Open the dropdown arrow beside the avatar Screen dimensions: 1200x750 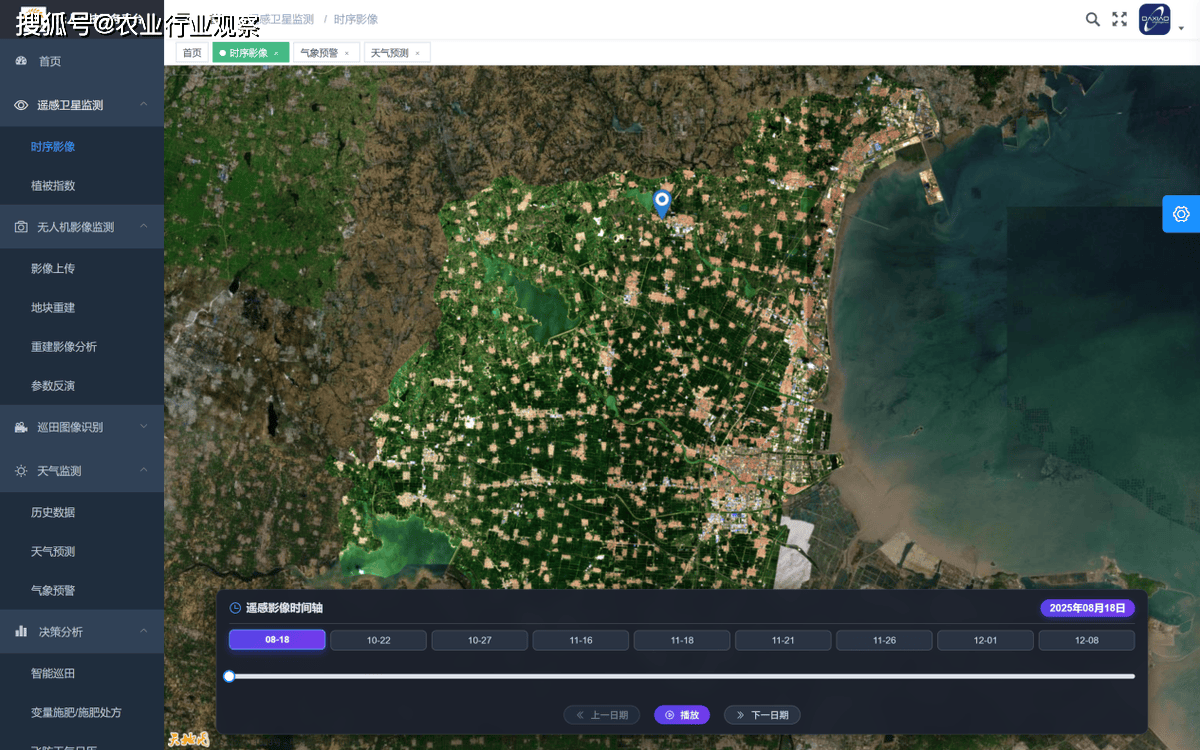[1182, 28]
